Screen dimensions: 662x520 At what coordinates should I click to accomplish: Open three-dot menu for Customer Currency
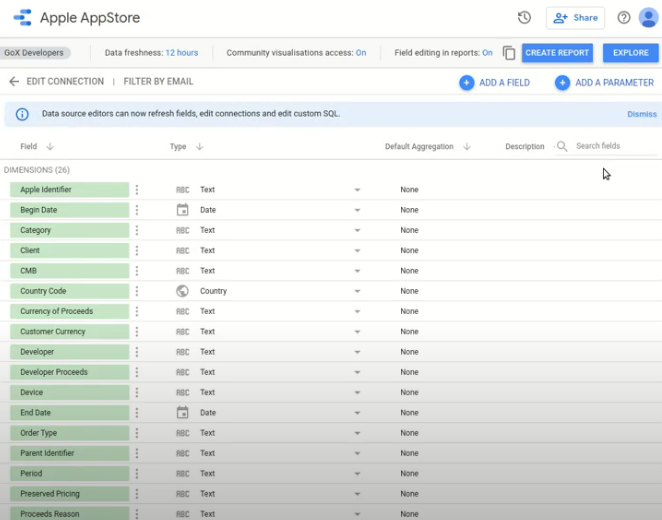[137, 331]
